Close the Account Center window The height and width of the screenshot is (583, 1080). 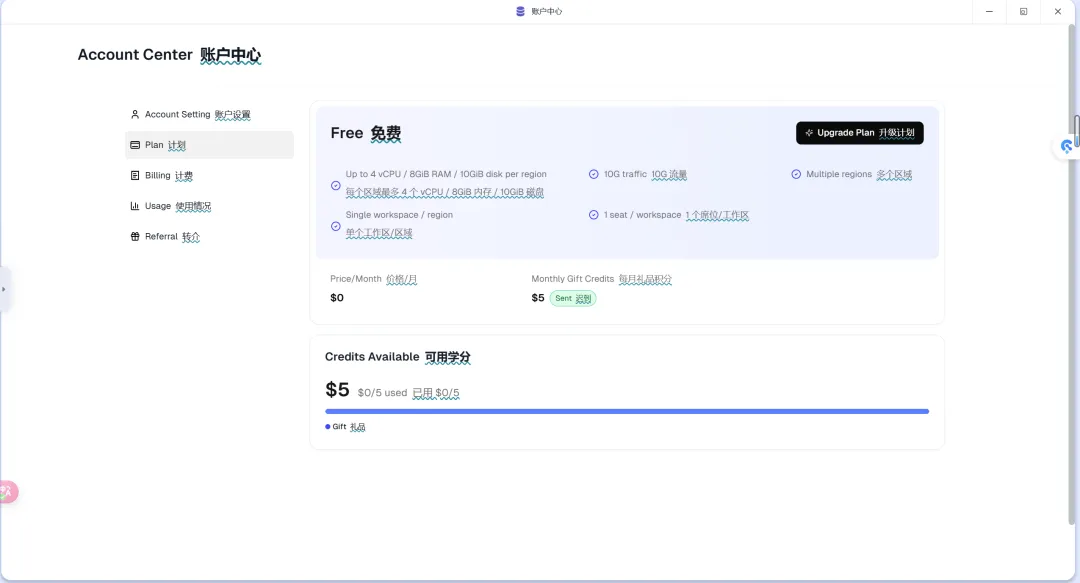click(x=1058, y=12)
